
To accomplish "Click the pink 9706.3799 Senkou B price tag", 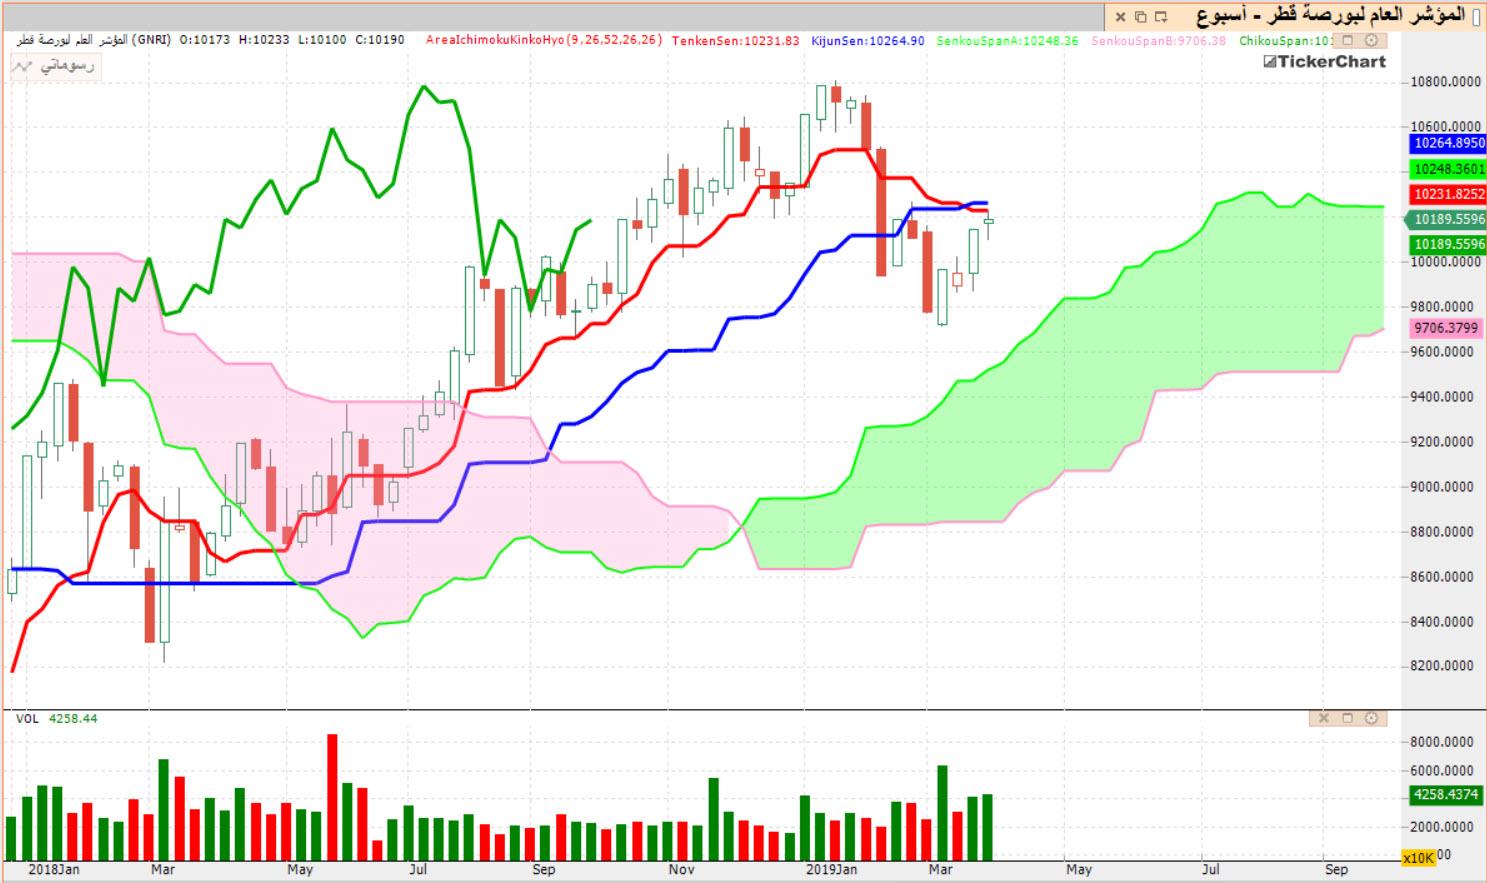I will [1446, 327].
